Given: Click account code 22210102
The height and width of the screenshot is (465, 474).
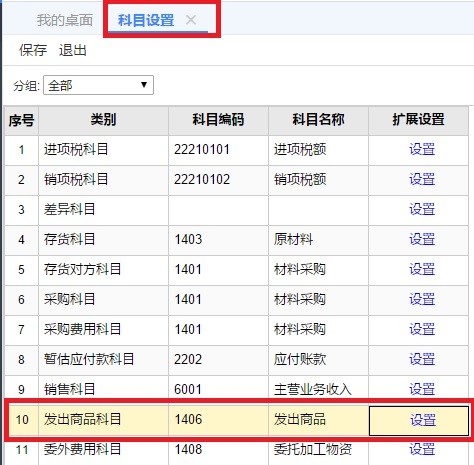Looking at the screenshot, I should (202, 179).
